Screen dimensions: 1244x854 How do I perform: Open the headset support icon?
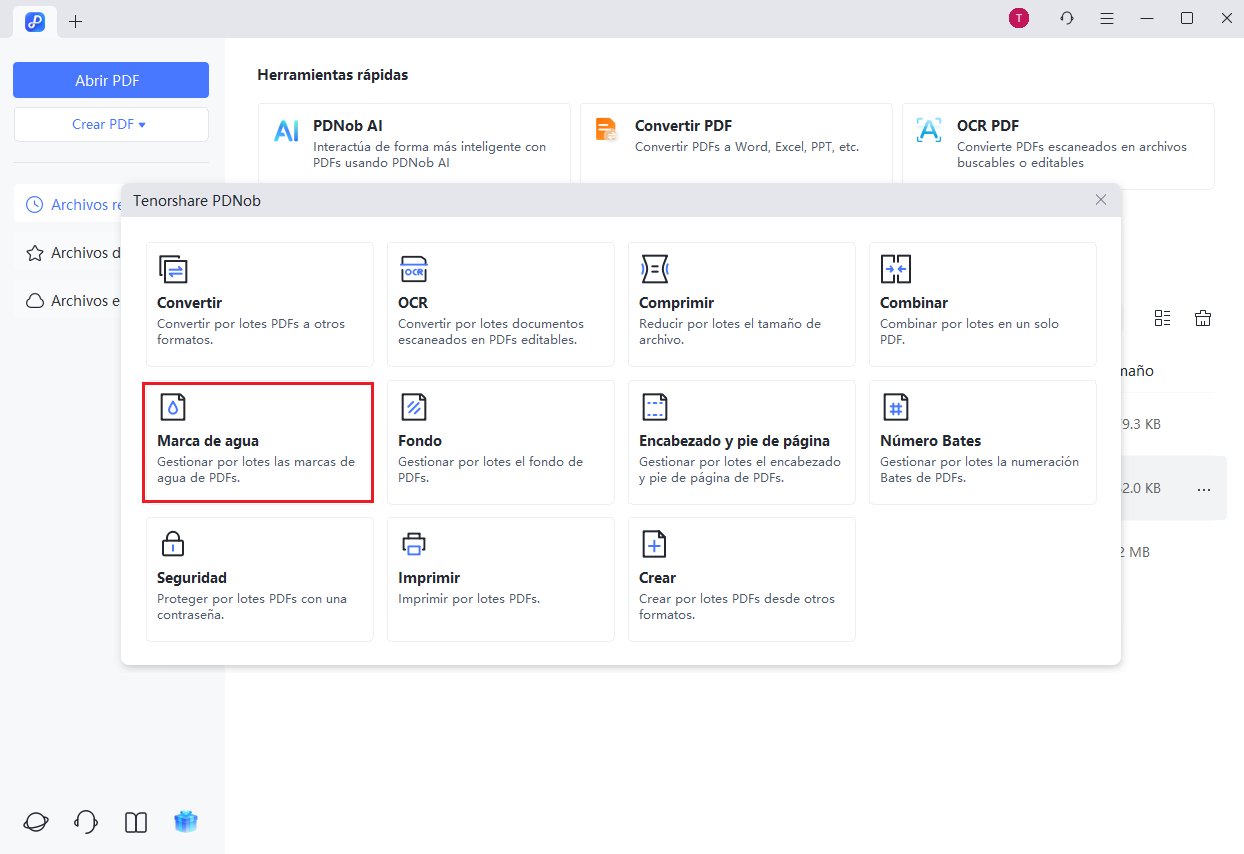coord(86,822)
